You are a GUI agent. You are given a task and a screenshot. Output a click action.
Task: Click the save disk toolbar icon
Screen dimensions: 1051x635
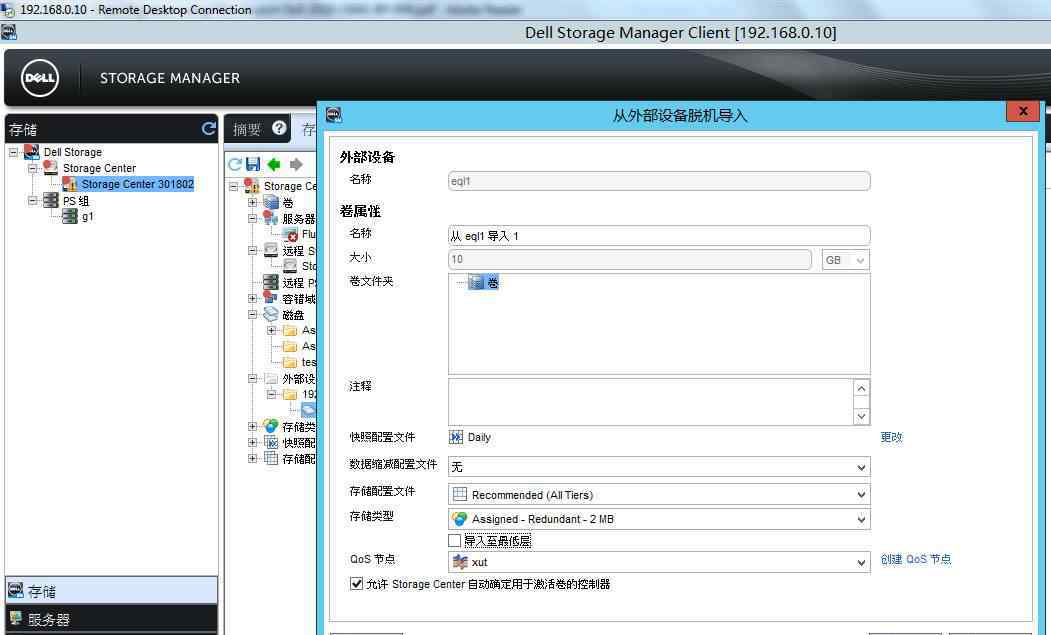pos(253,164)
